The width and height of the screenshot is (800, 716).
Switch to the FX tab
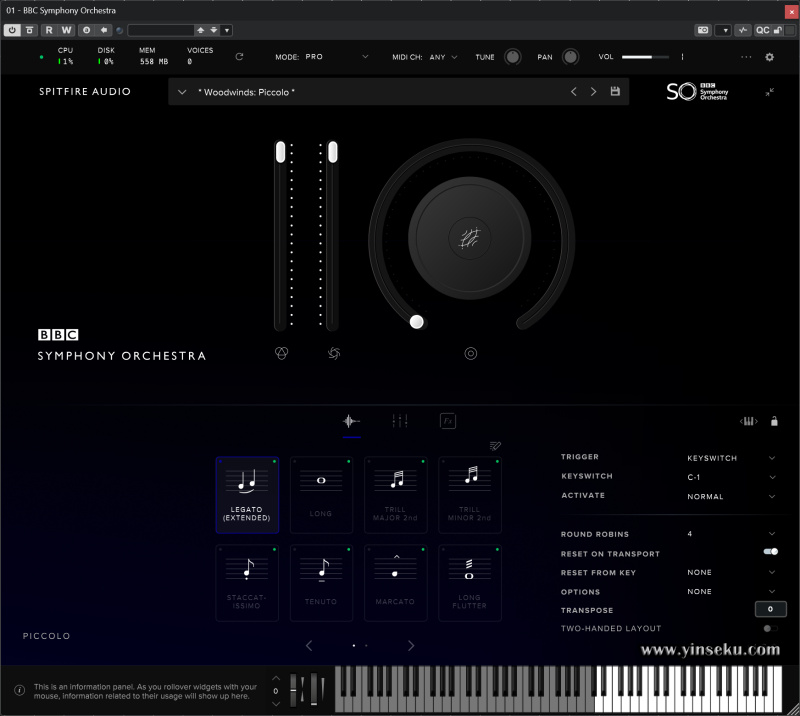[448, 421]
